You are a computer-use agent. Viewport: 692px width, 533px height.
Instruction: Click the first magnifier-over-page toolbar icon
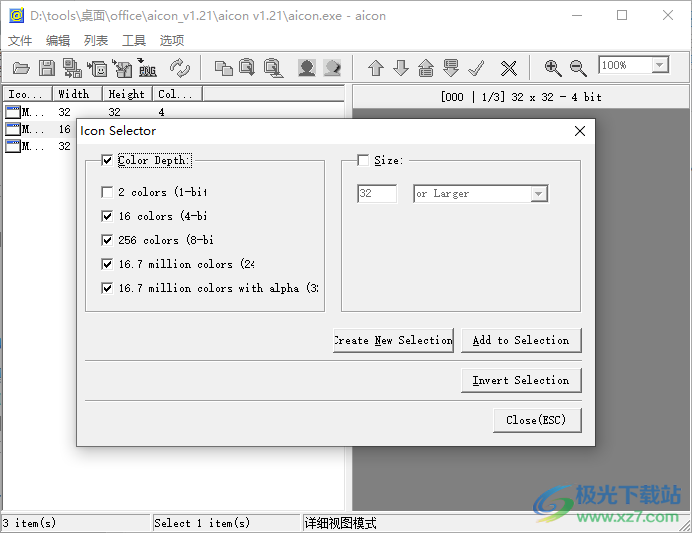point(247,68)
